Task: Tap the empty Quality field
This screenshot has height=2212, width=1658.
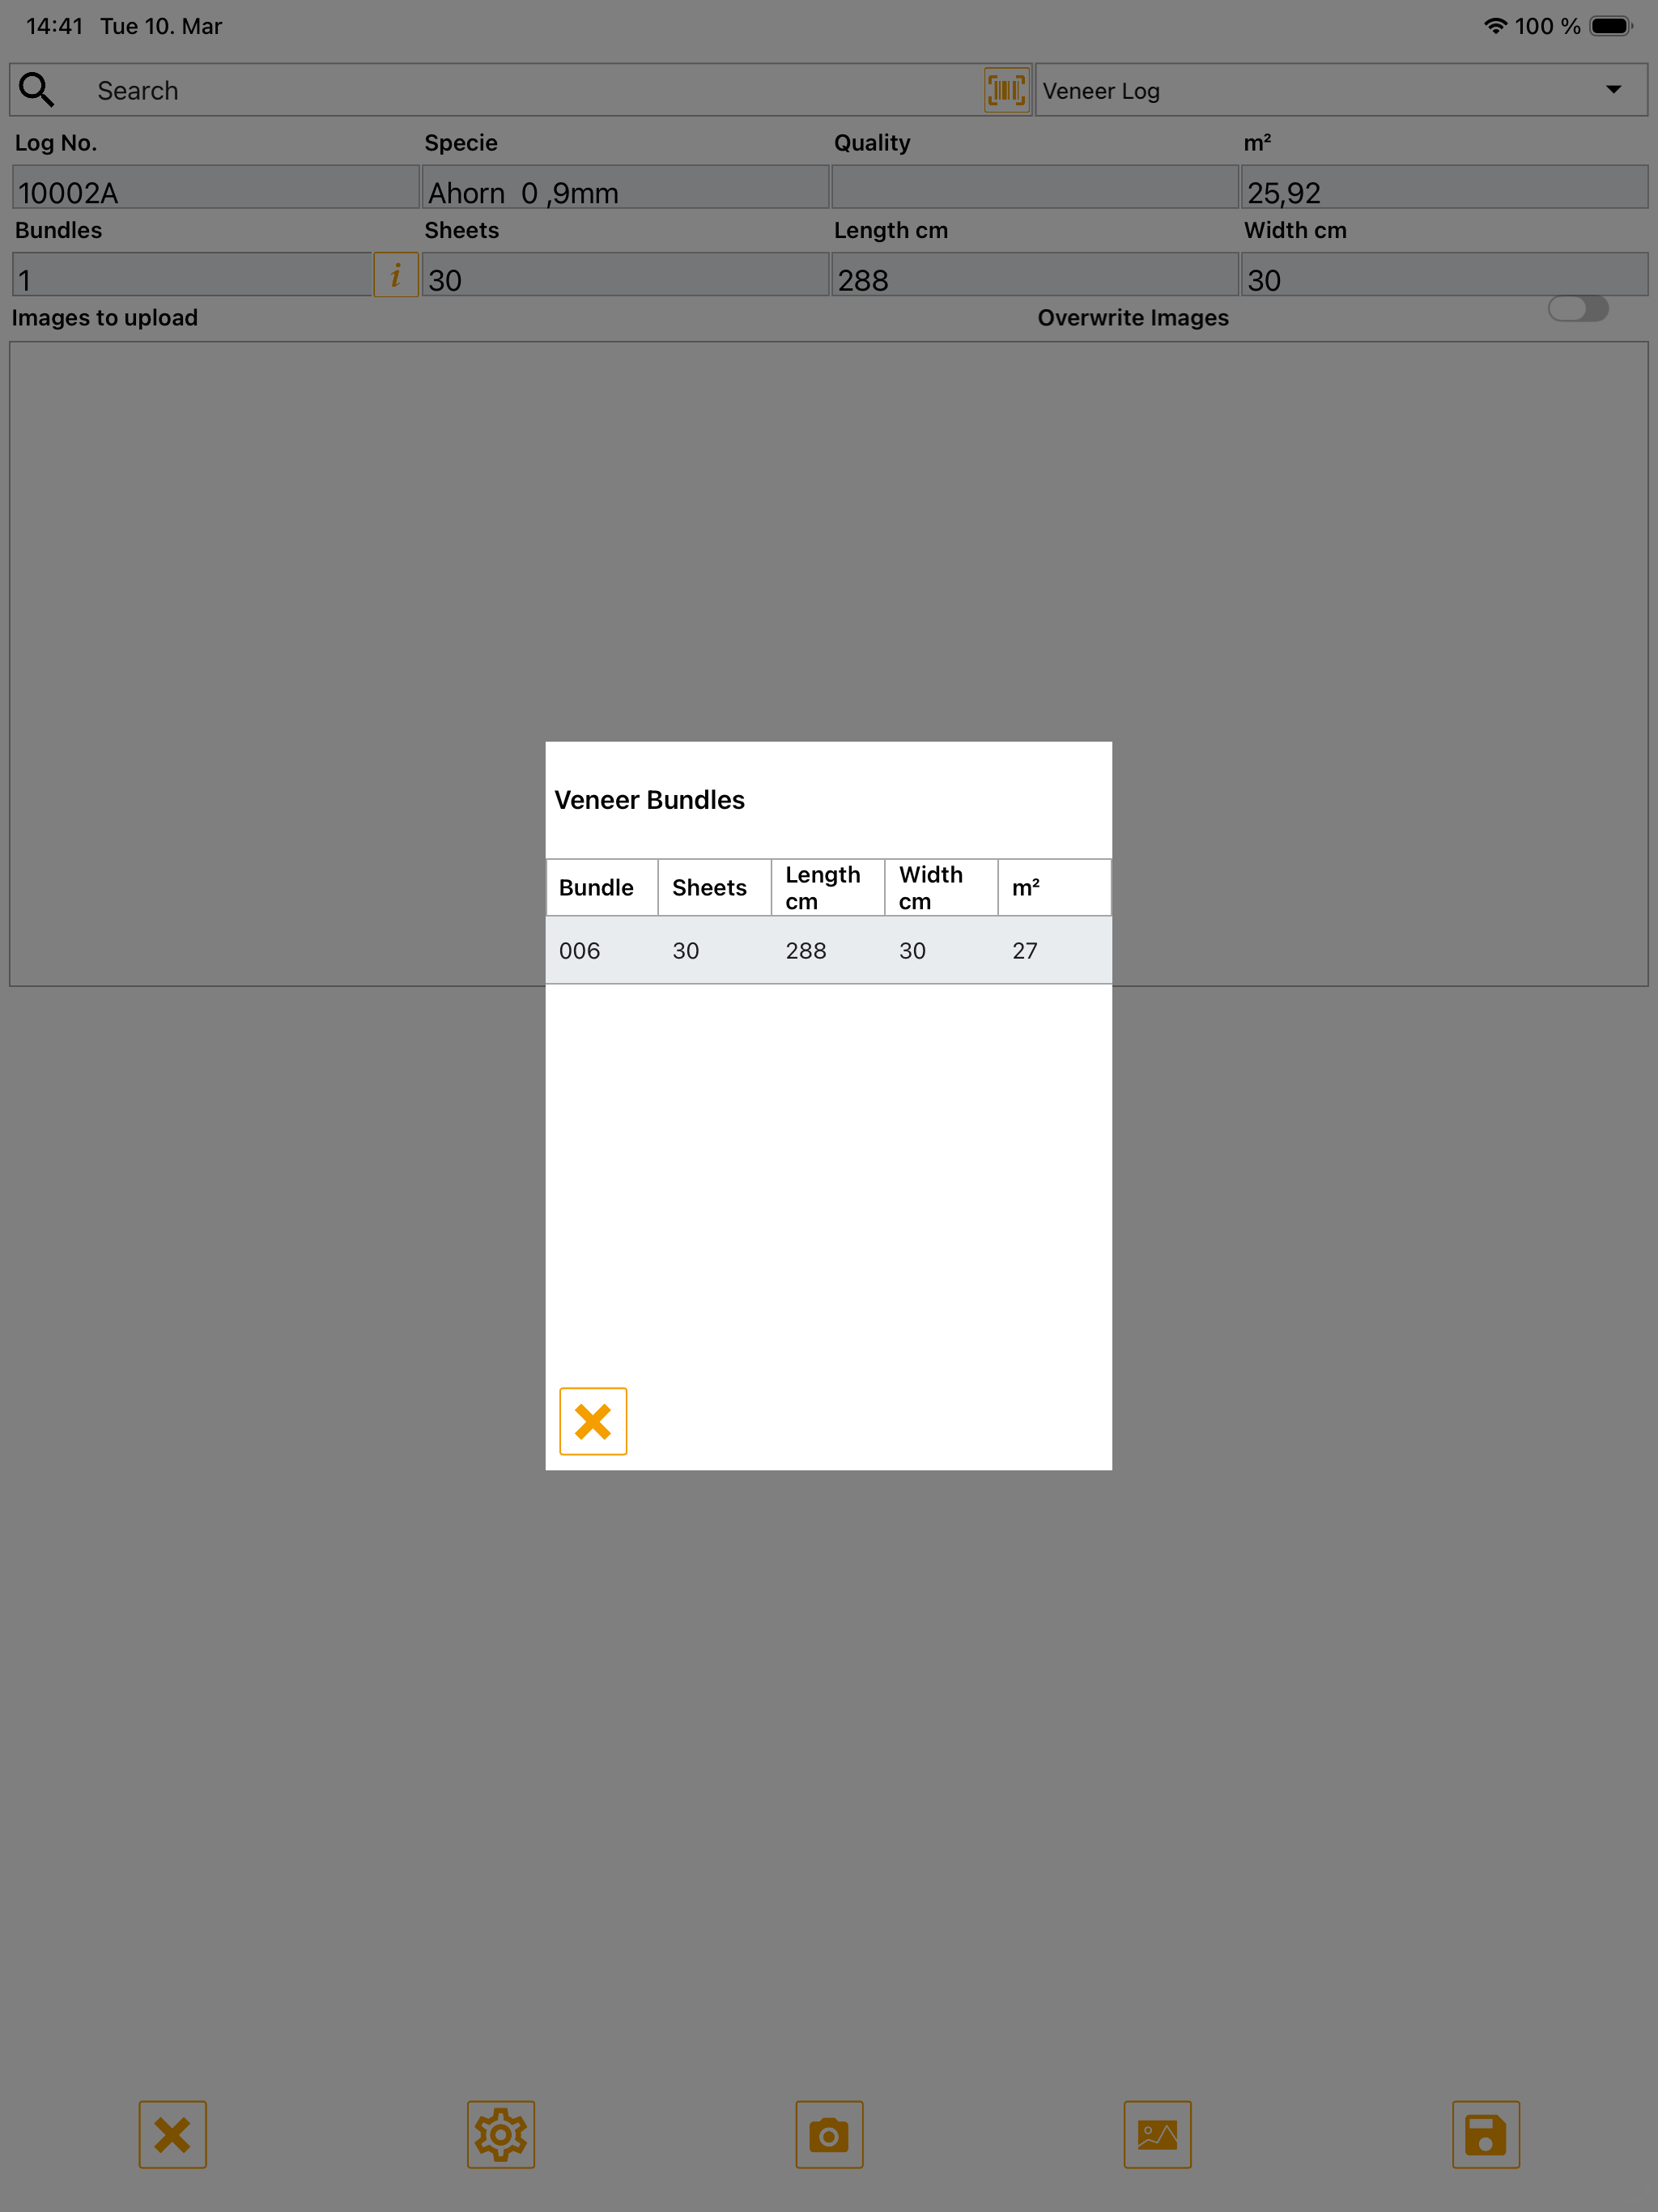Action: click(1035, 187)
